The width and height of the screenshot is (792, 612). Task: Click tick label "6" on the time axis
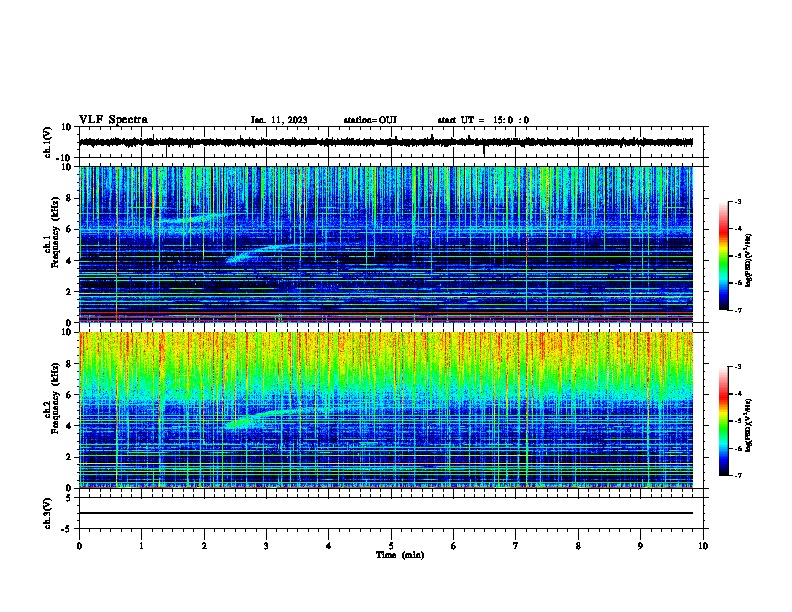coord(454,546)
